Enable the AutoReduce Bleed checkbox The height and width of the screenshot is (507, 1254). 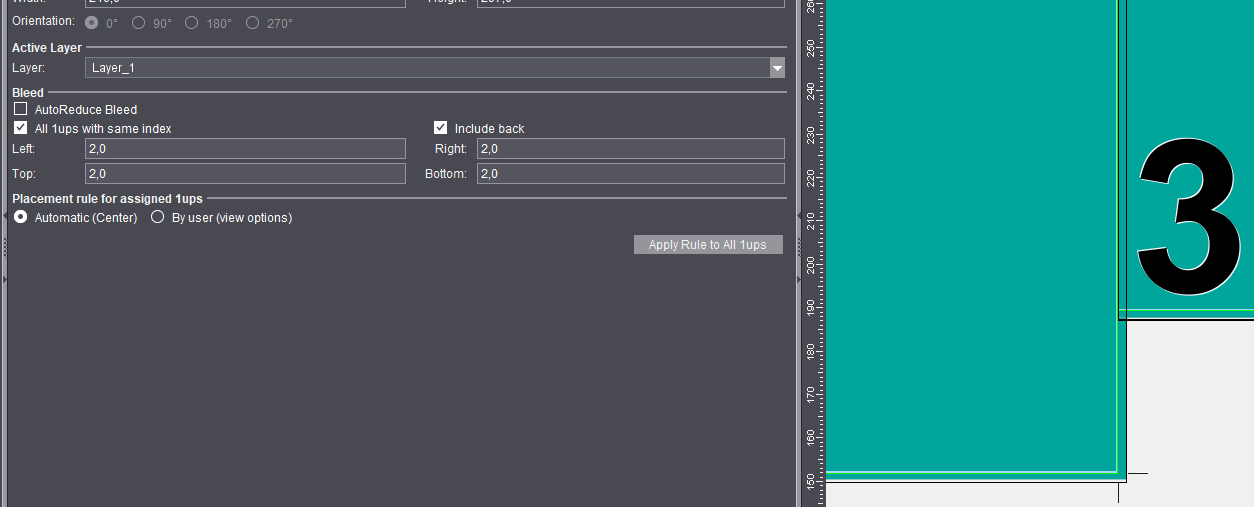pos(20,109)
